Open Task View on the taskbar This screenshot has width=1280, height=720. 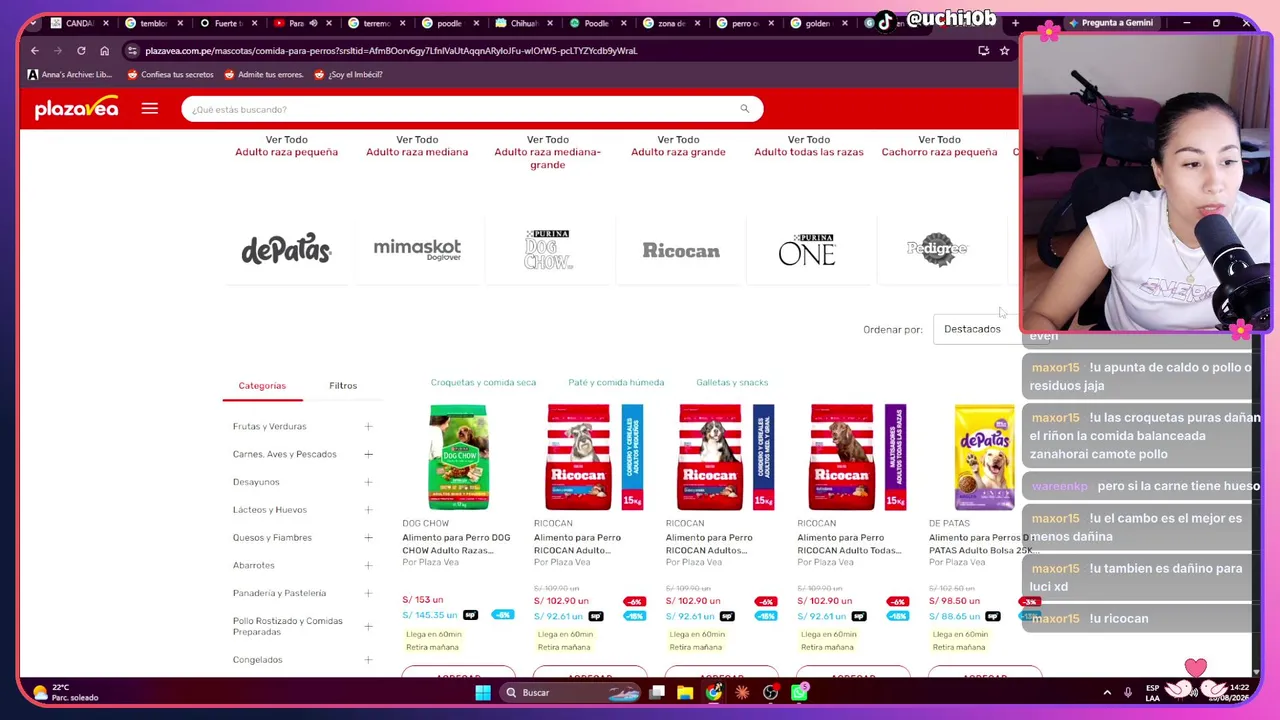657,692
